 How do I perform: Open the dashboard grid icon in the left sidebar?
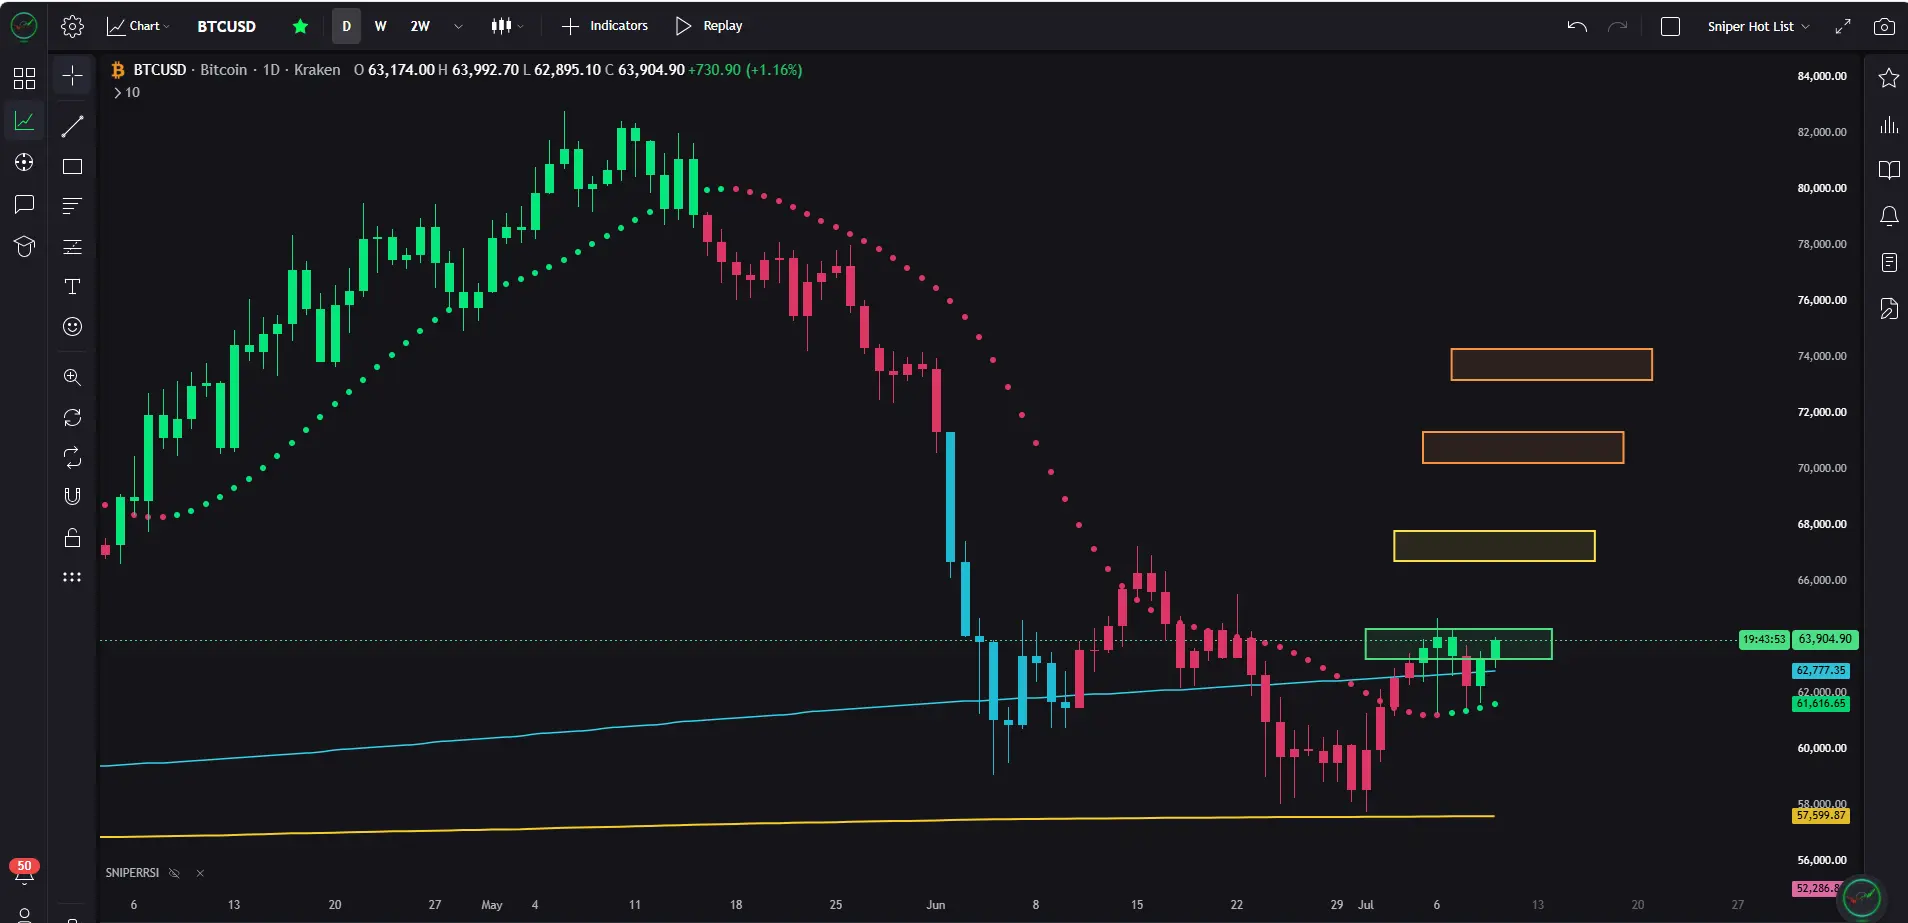click(24, 78)
